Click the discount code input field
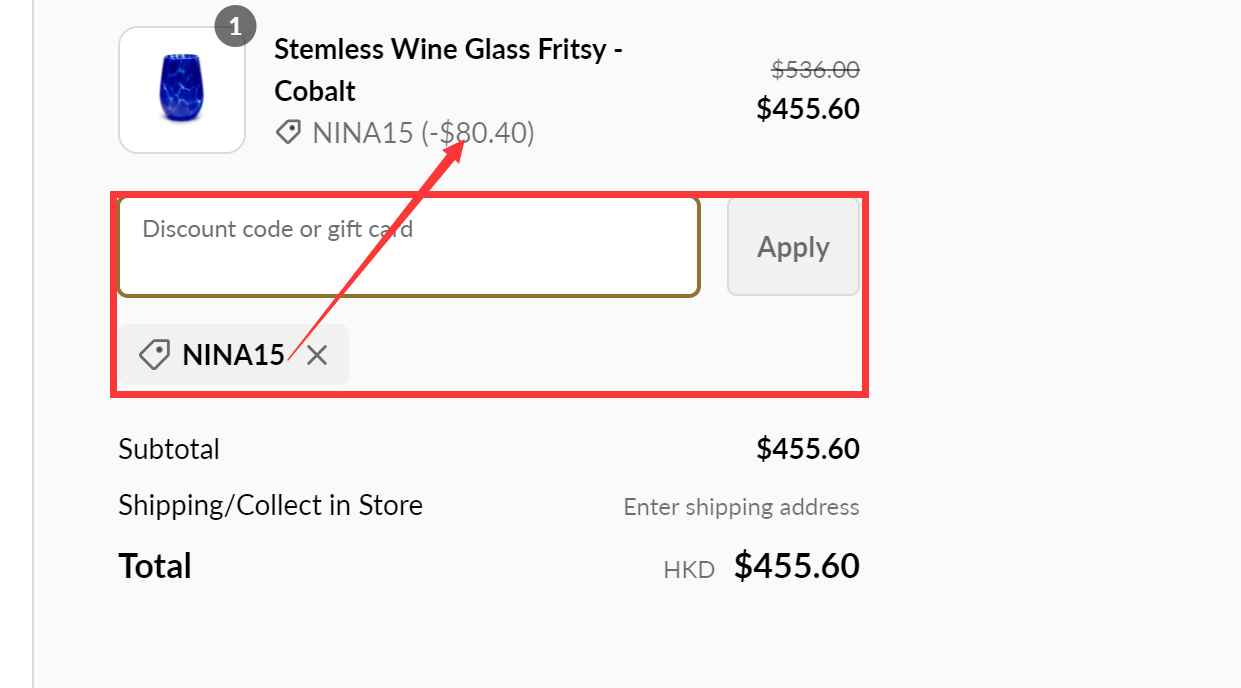This screenshot has width=1241, height=688. (408, 246)
